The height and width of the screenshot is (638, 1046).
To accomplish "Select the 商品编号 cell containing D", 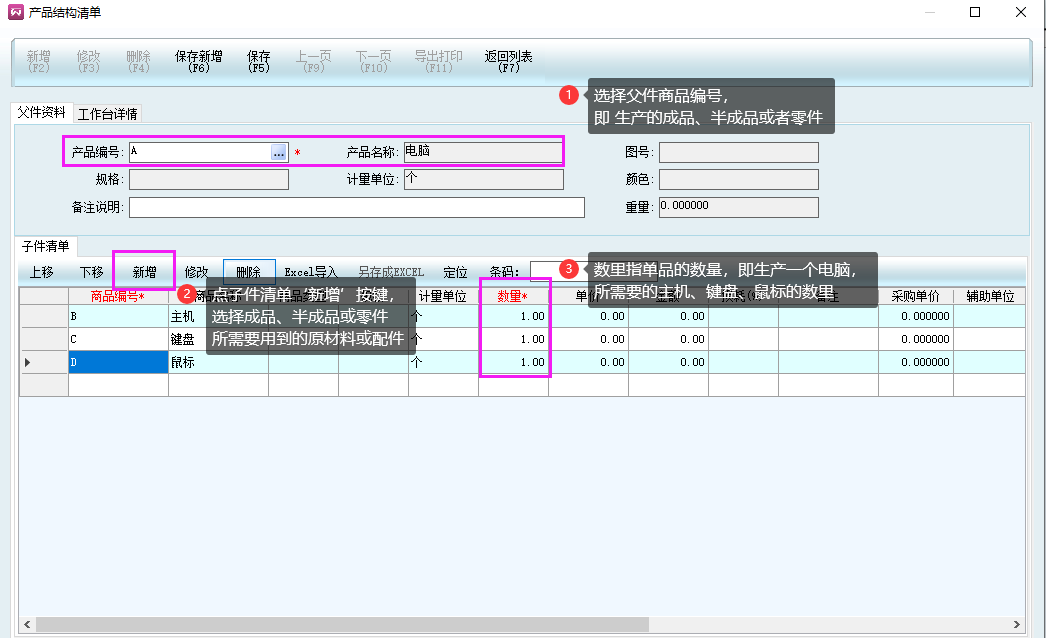I will click(118, 362).
